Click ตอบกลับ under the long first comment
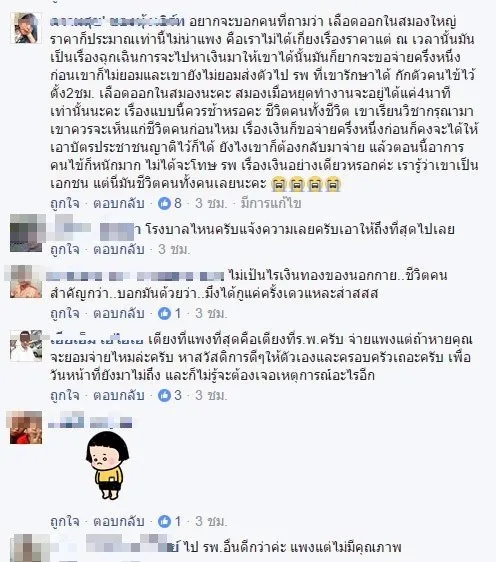 coord(119,204)
